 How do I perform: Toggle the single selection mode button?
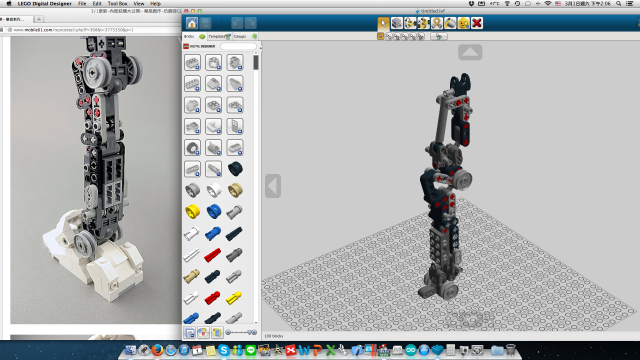pos(380,36)
